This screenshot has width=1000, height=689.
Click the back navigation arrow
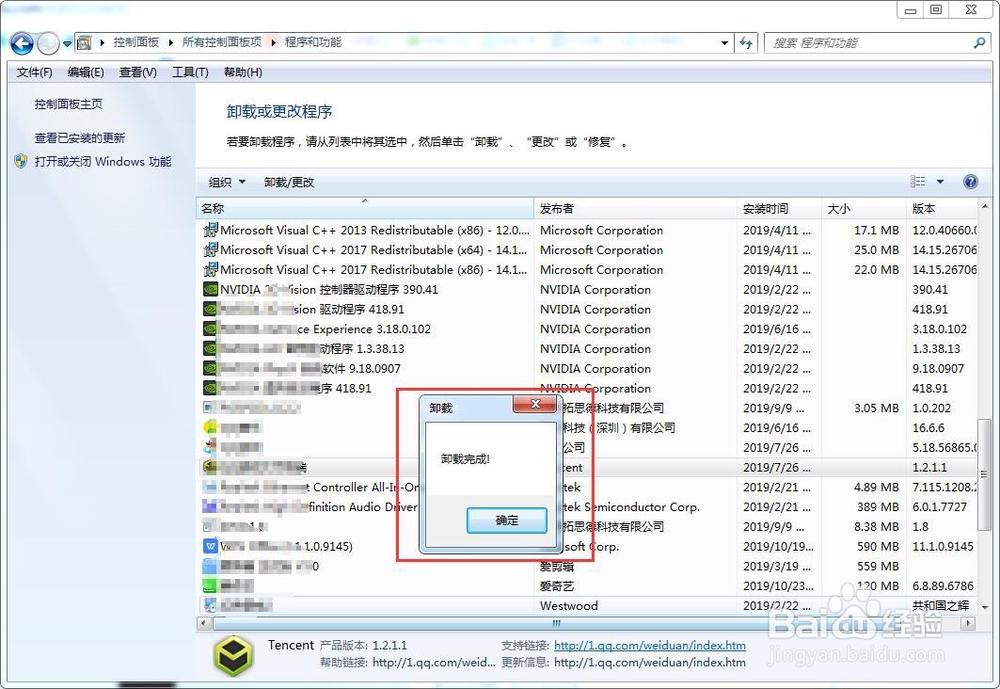tap(21, 43)
